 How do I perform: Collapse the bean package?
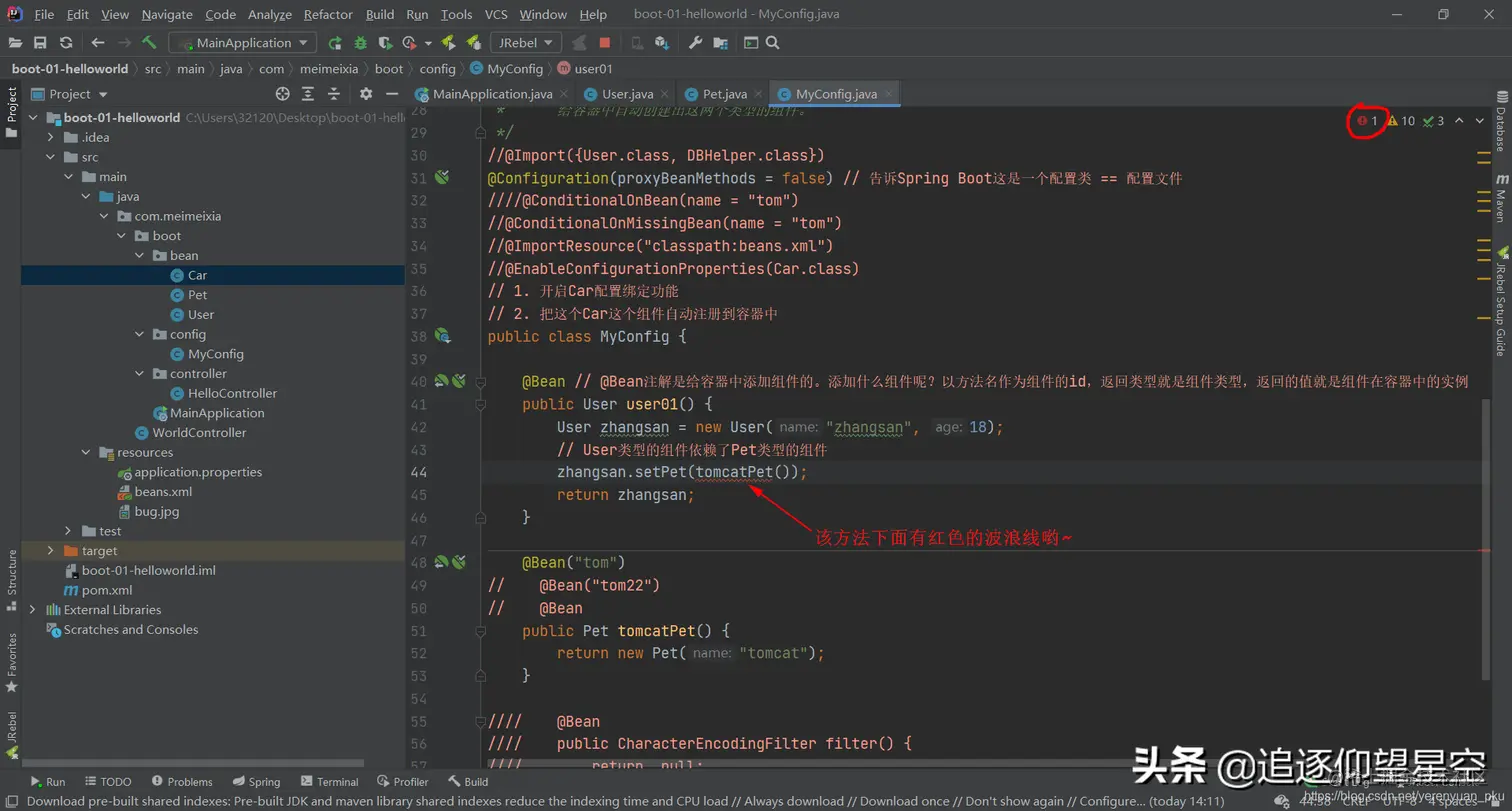140,256
